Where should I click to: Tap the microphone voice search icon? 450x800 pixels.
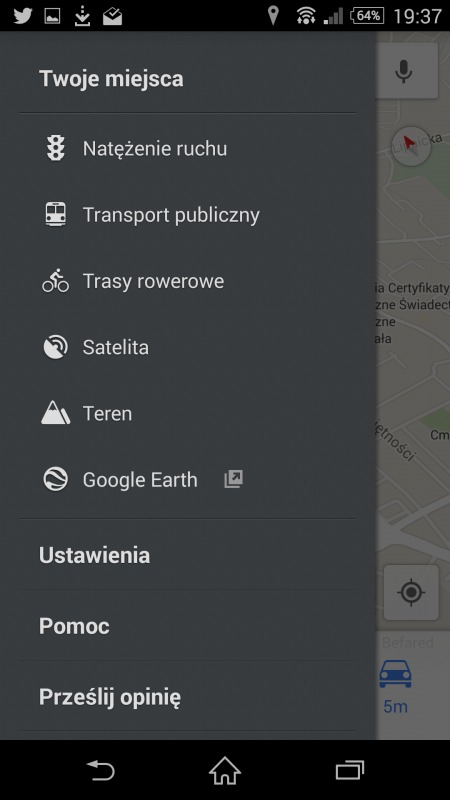(404, 71)
